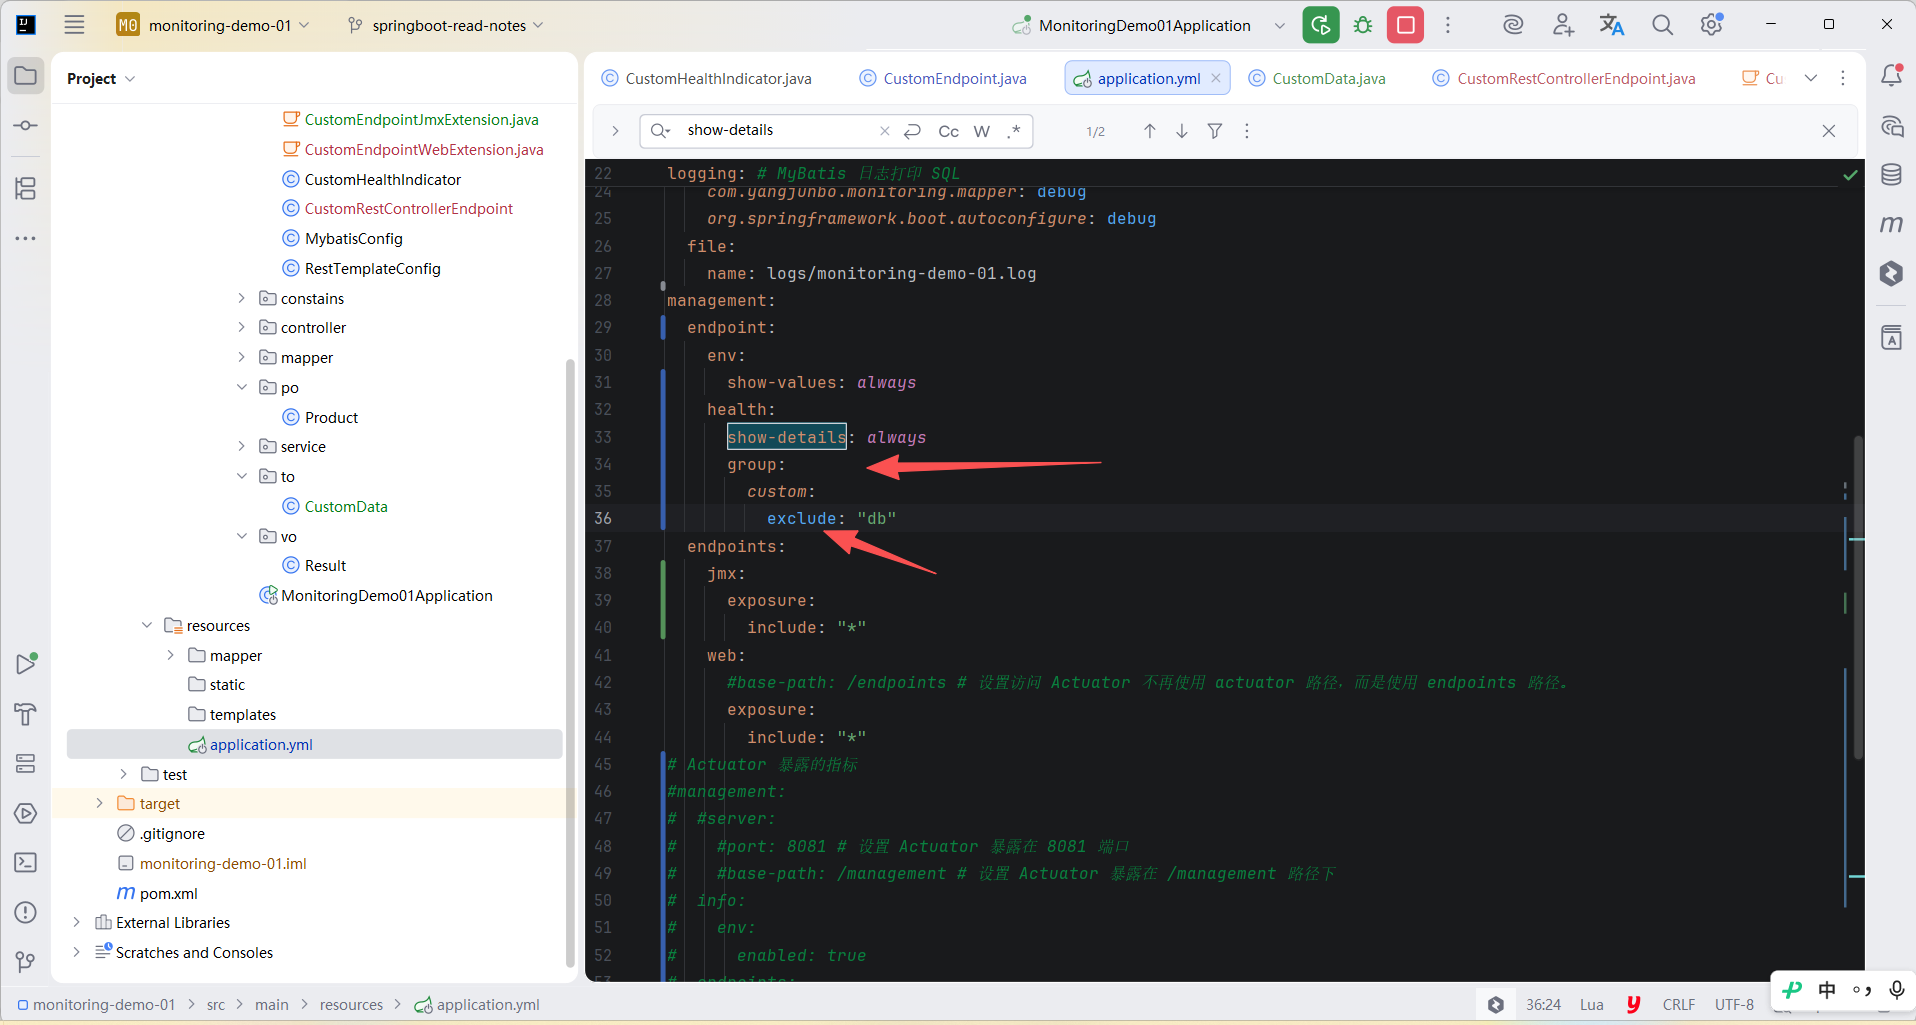Click IME Chinese mode indicator
Image resolution: width=1916 pixels, height=1025 pixels.
pyautogui.click(x=1827, y=990)
